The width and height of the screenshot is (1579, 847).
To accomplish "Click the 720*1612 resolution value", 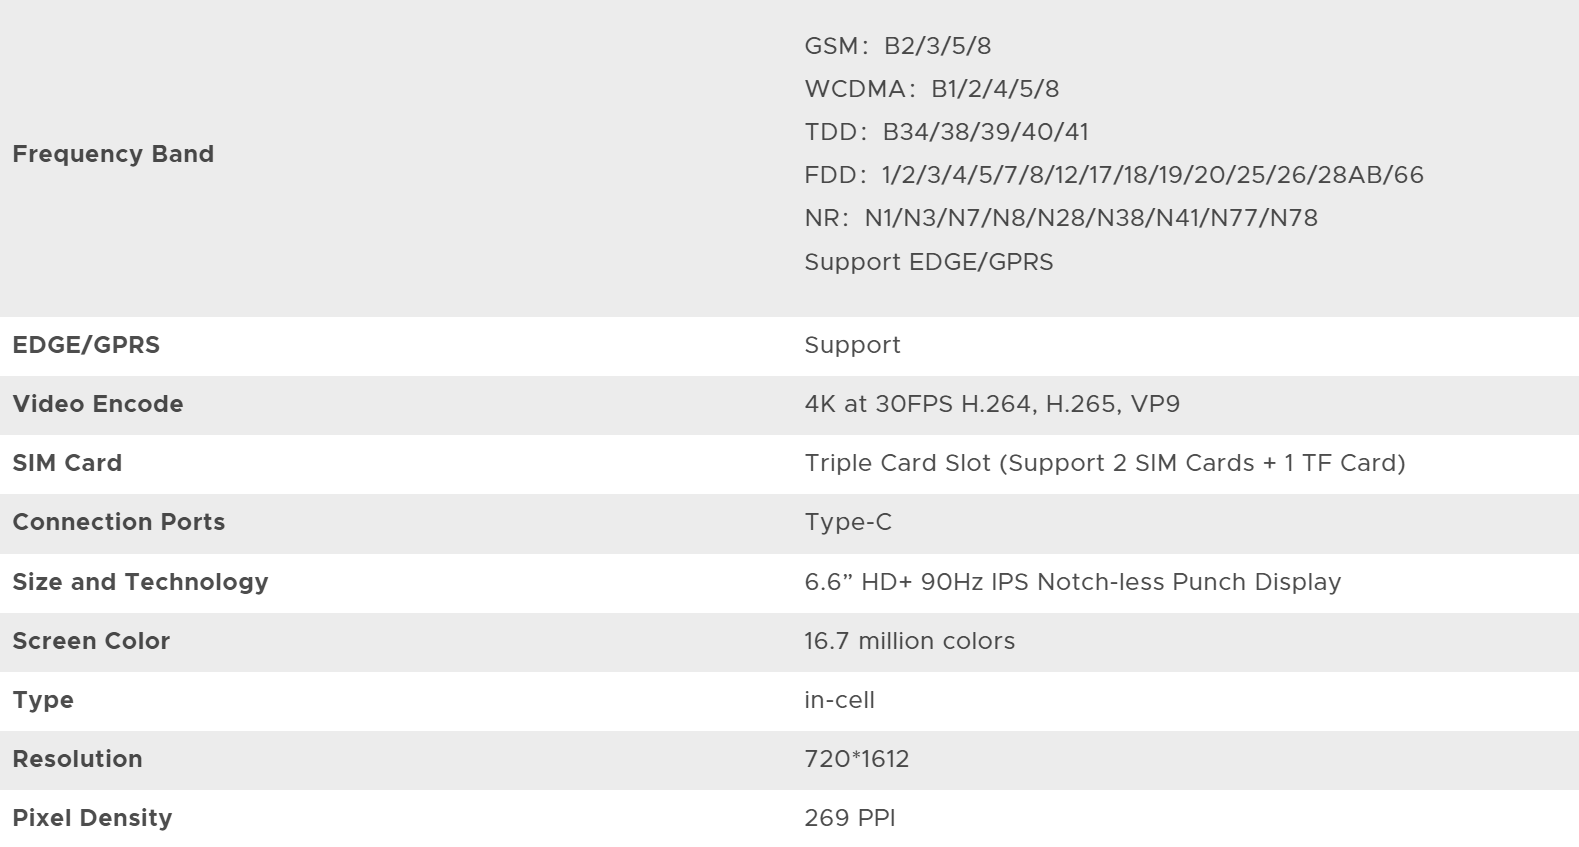I will pos(856,759).
